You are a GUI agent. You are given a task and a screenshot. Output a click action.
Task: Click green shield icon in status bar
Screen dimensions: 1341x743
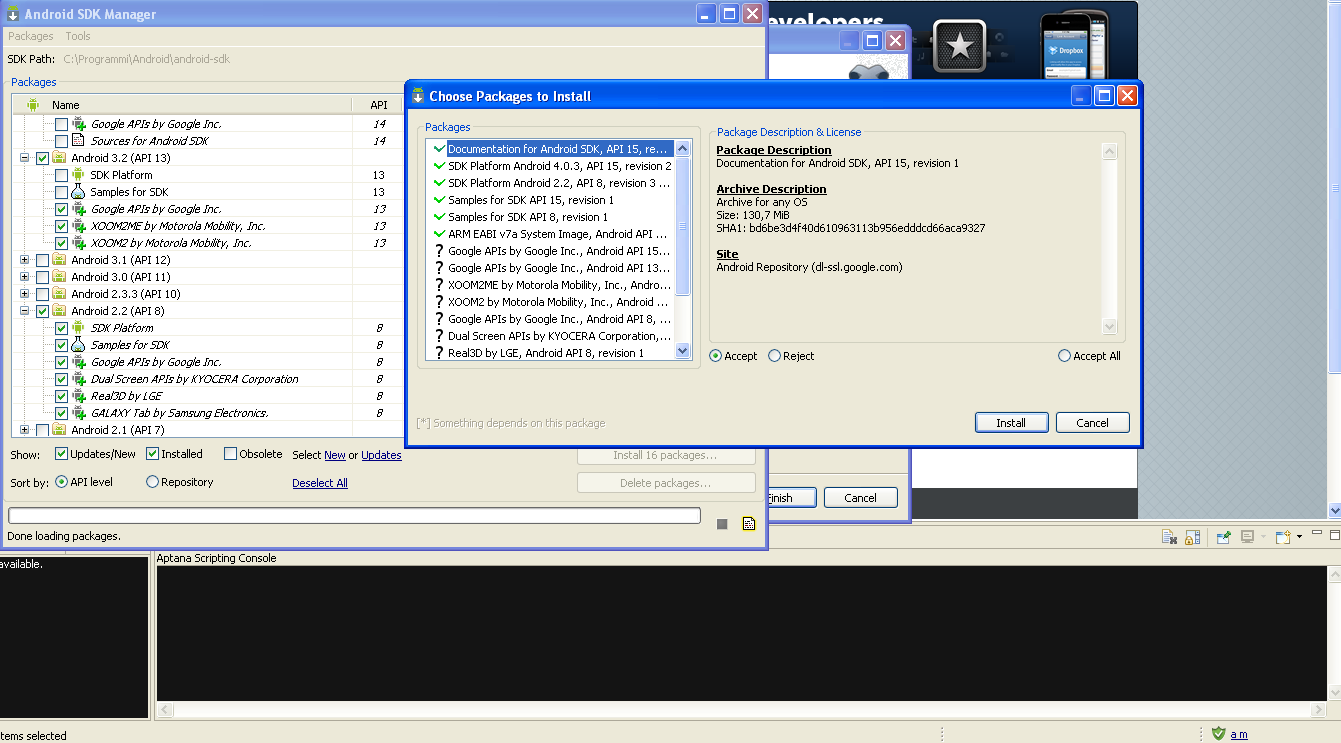[1218, 734]
